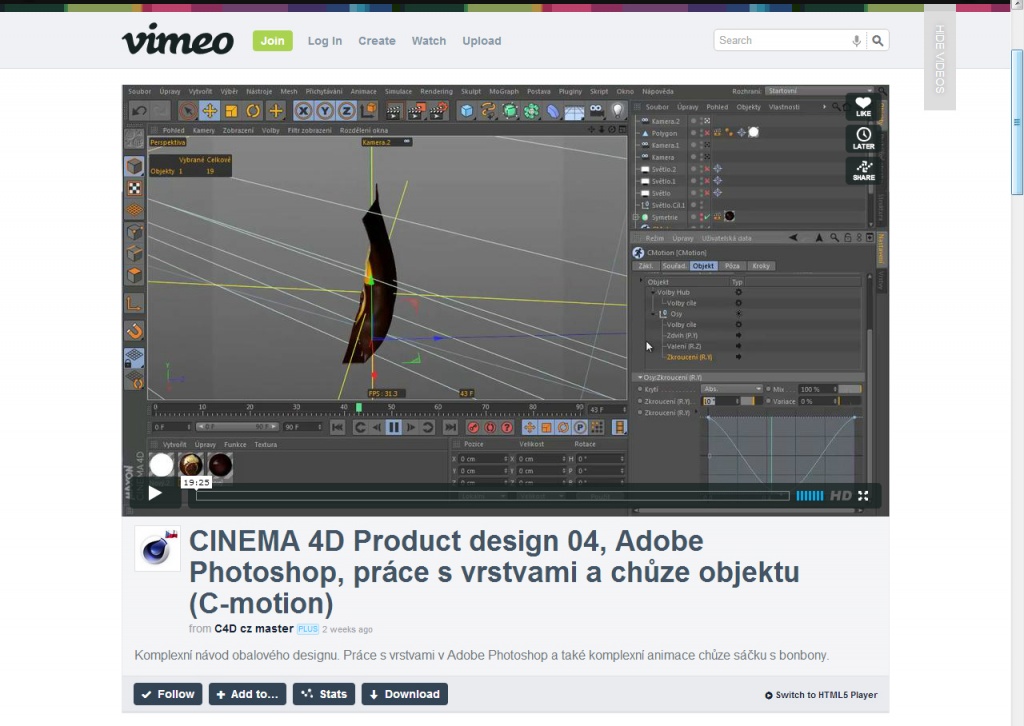Screen dimensions: 1024x726
Task: Click the Add to... button
Action: pyautogui.click(x=248, y=694)
